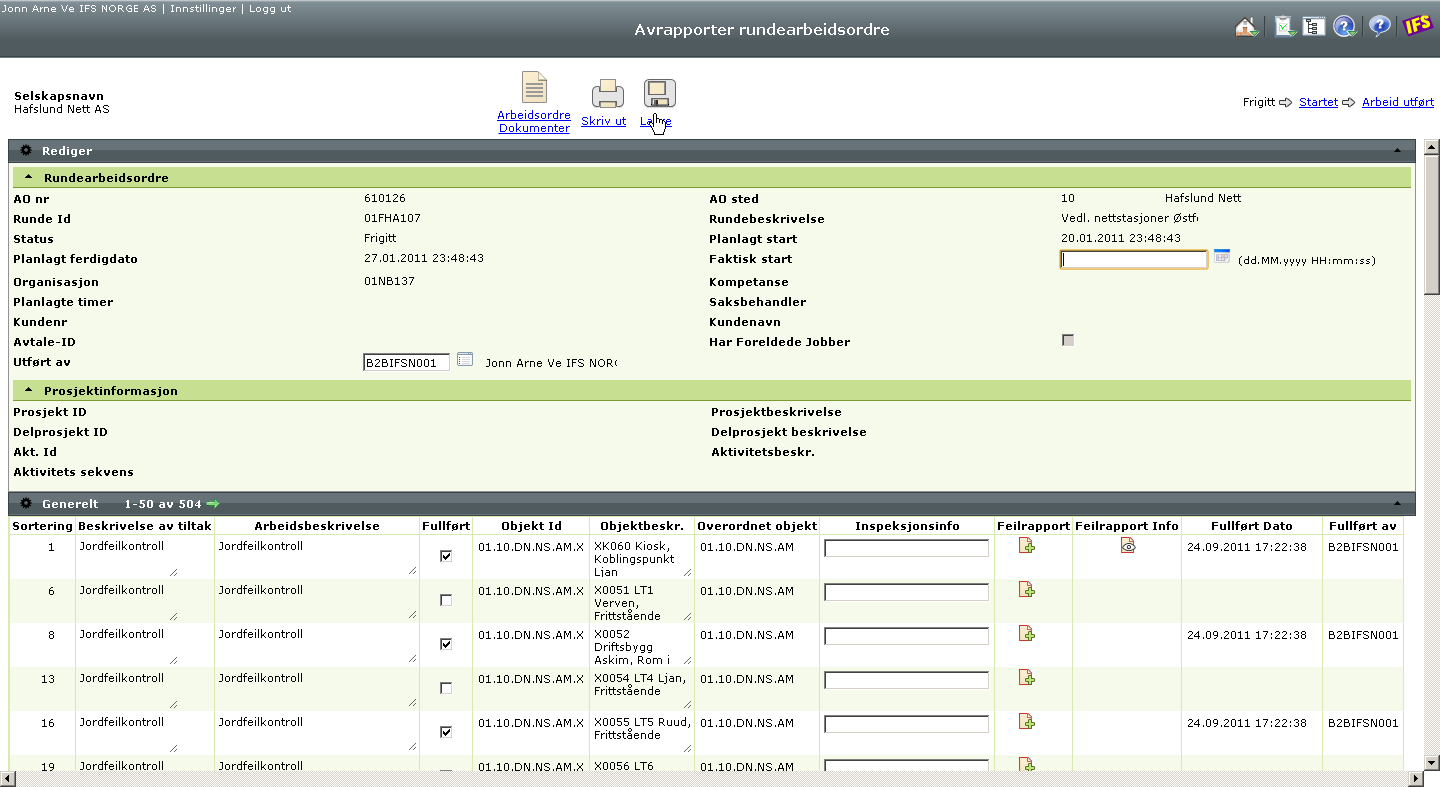This screenshot has height=787, width=1440.
Task: Click the Sortering column header
Action: 42,526
